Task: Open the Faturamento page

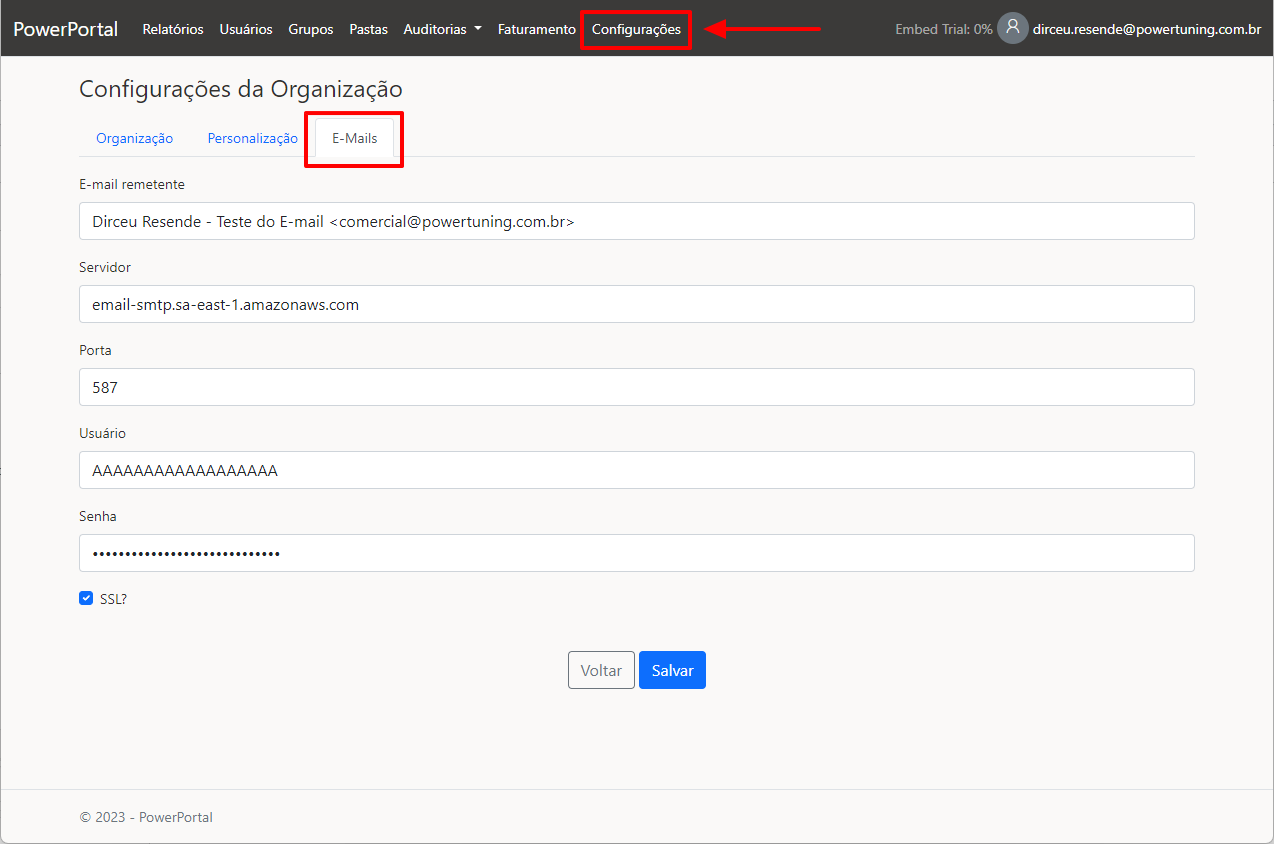Action: 537,29
